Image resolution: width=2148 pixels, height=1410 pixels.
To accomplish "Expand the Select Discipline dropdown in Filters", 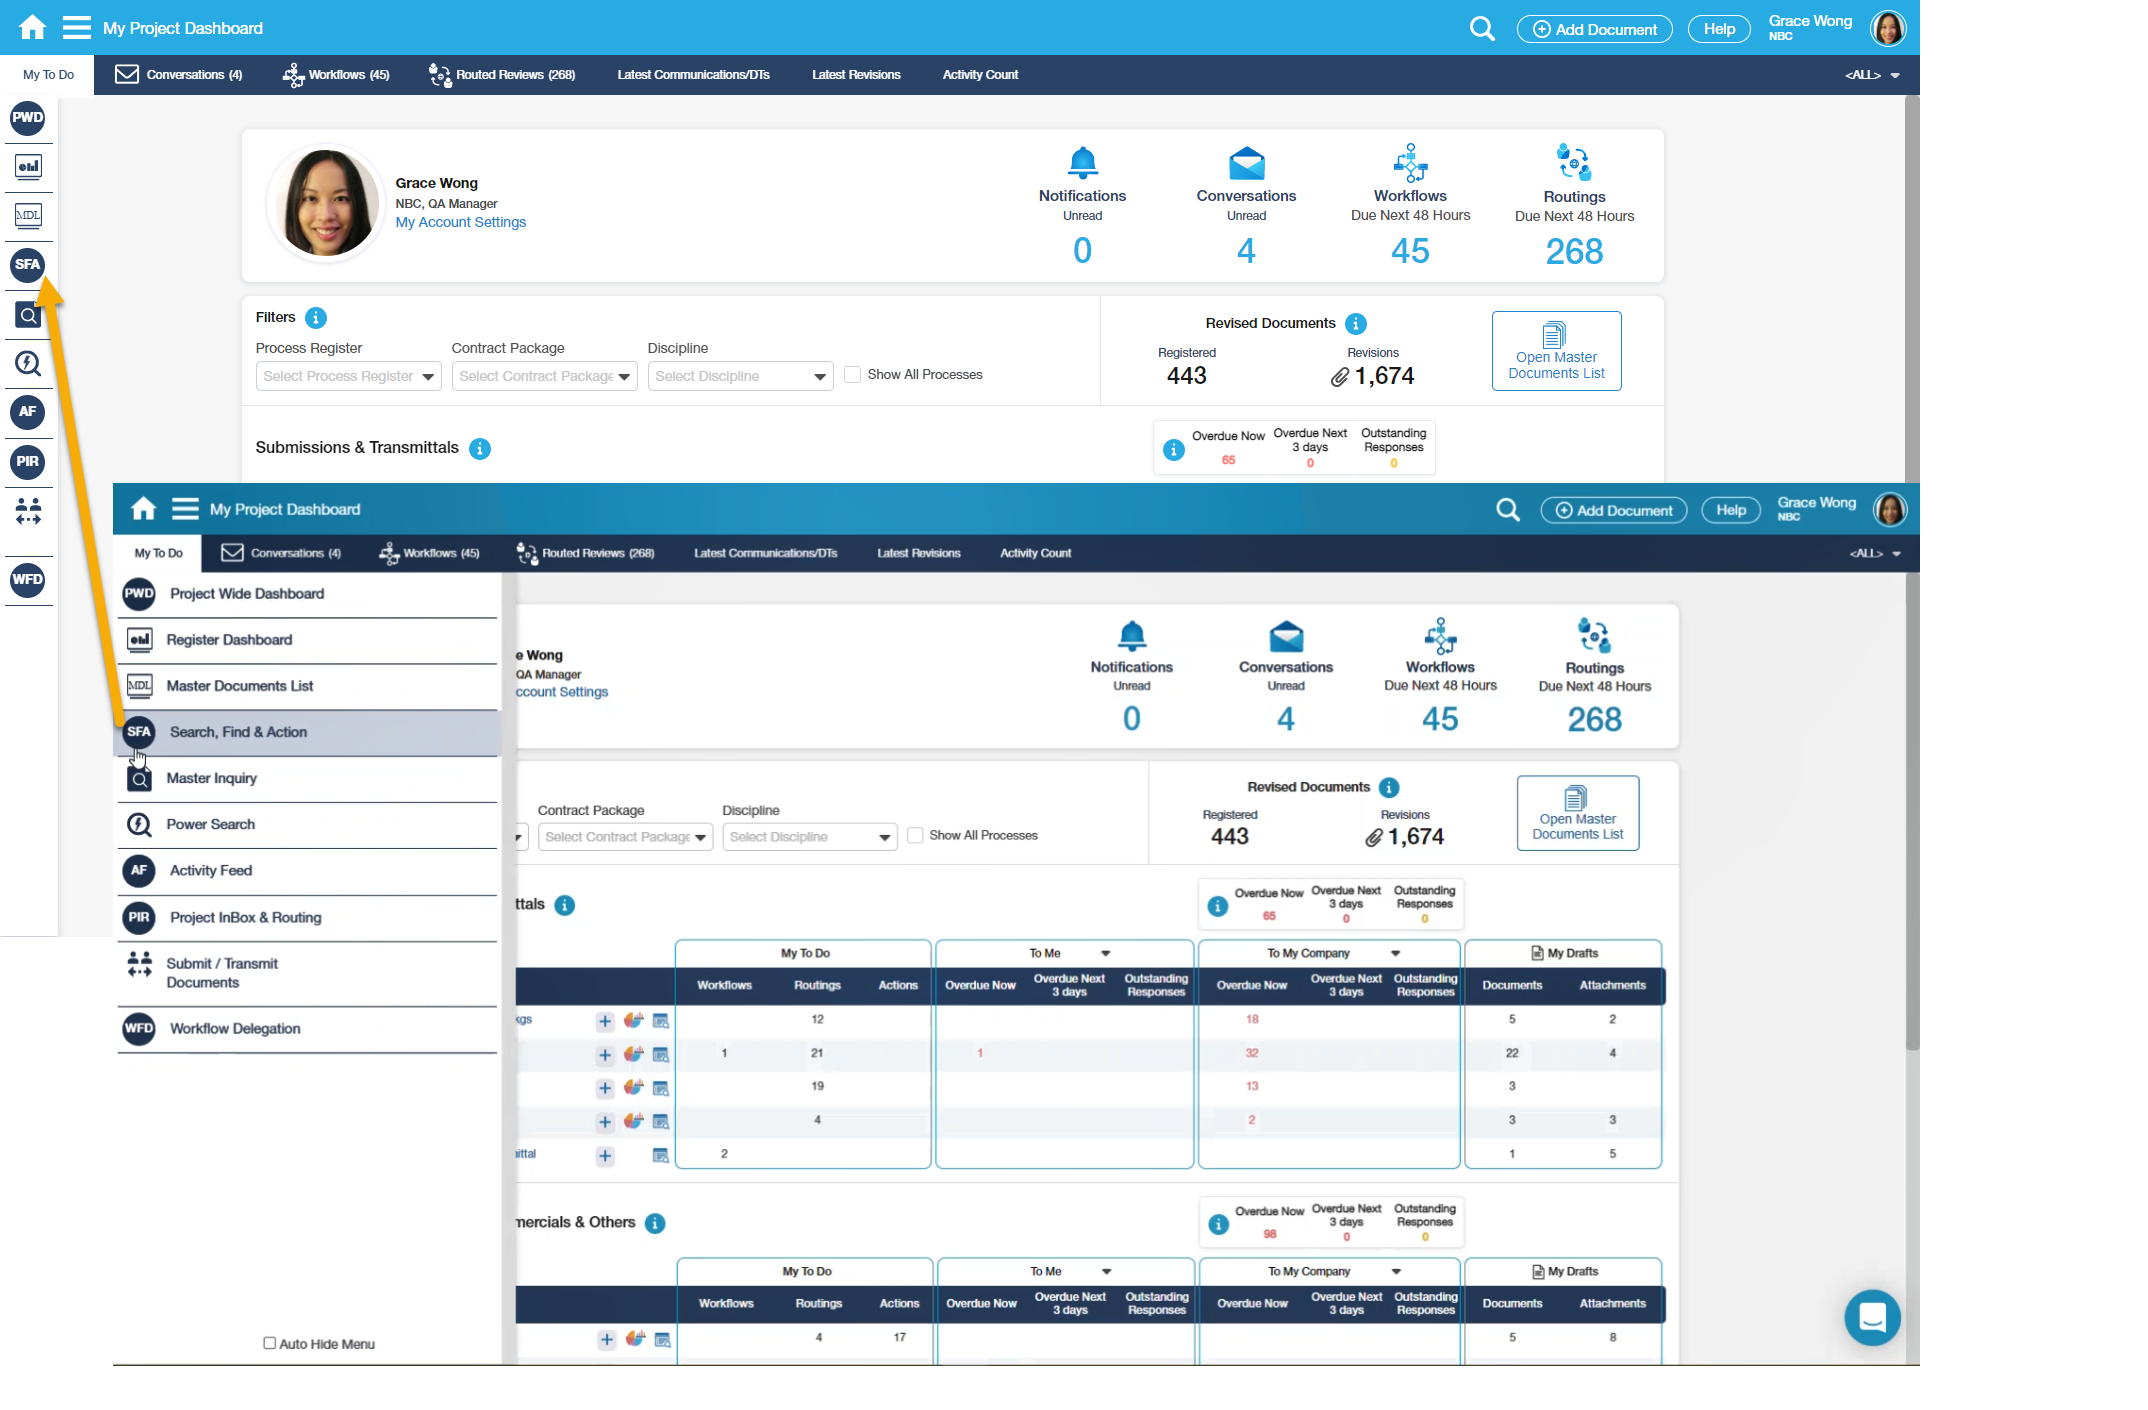I will pos(740,377).
